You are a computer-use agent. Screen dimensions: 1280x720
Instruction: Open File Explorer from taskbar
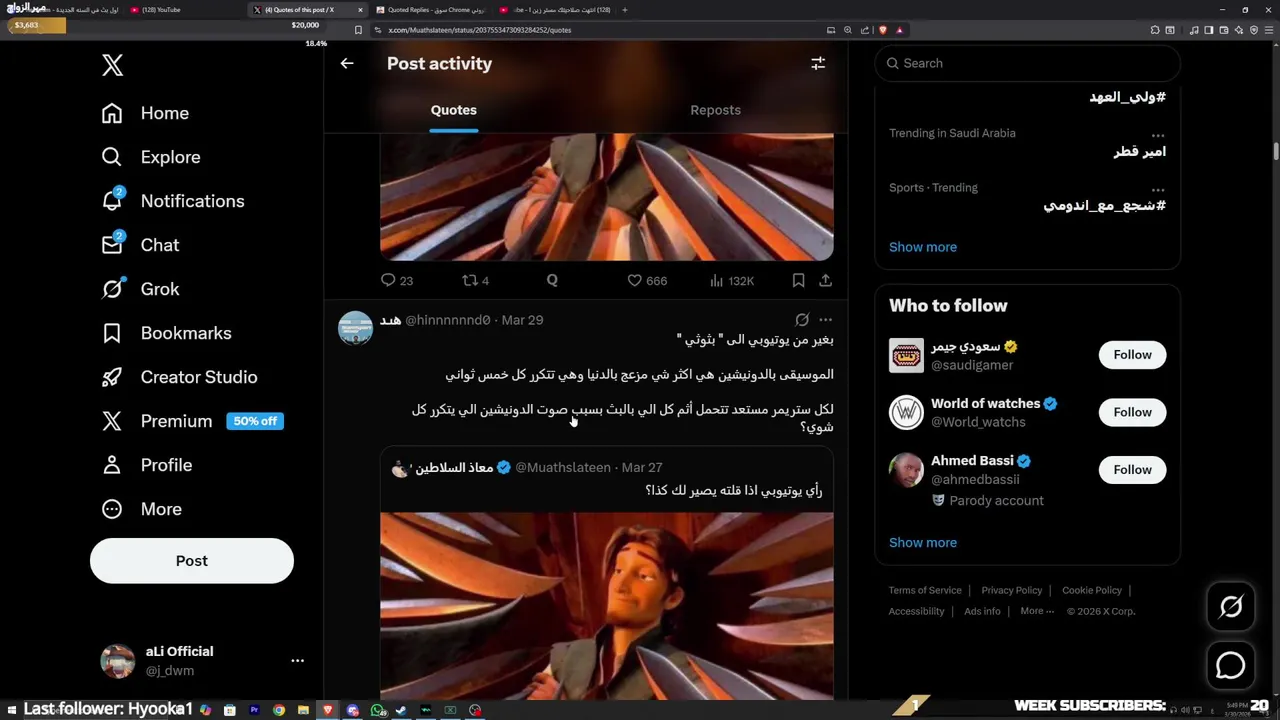[x=303, y=710]
